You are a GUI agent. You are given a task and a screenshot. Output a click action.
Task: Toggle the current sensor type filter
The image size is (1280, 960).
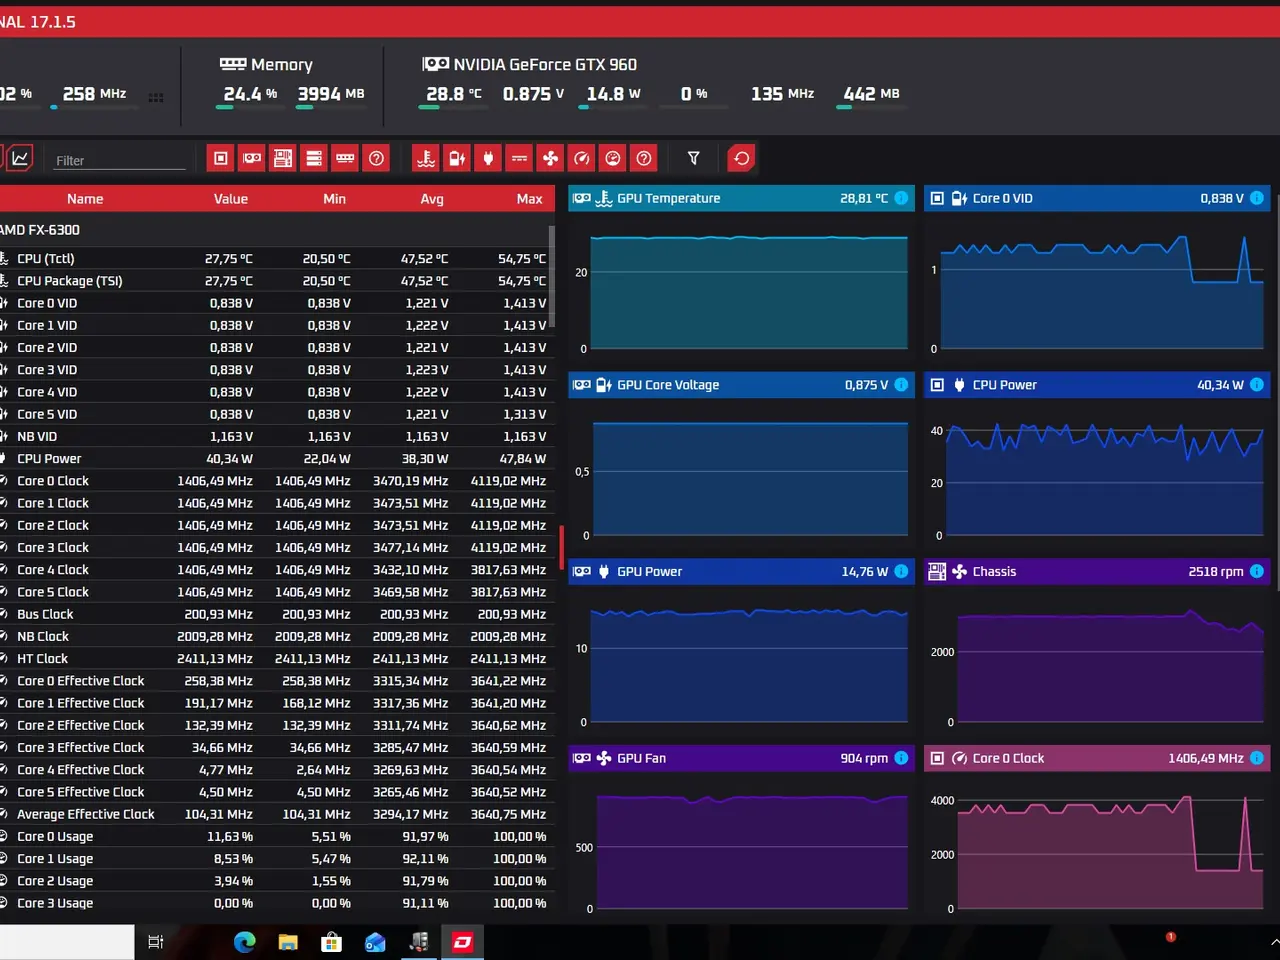(x=519, y=158)
